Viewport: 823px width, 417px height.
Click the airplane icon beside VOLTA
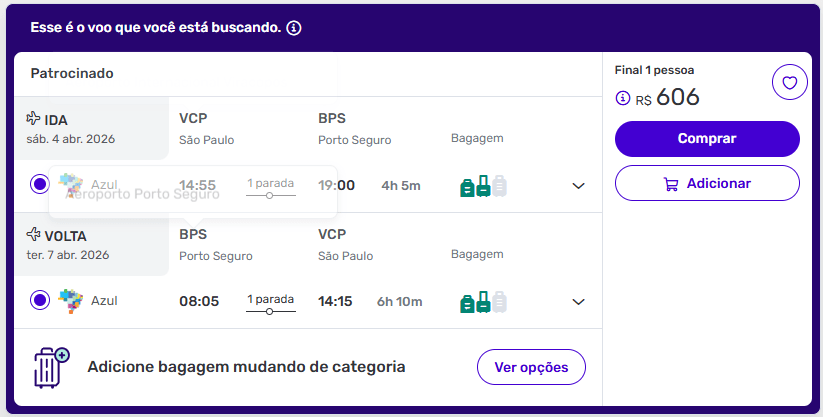point(34,236)
